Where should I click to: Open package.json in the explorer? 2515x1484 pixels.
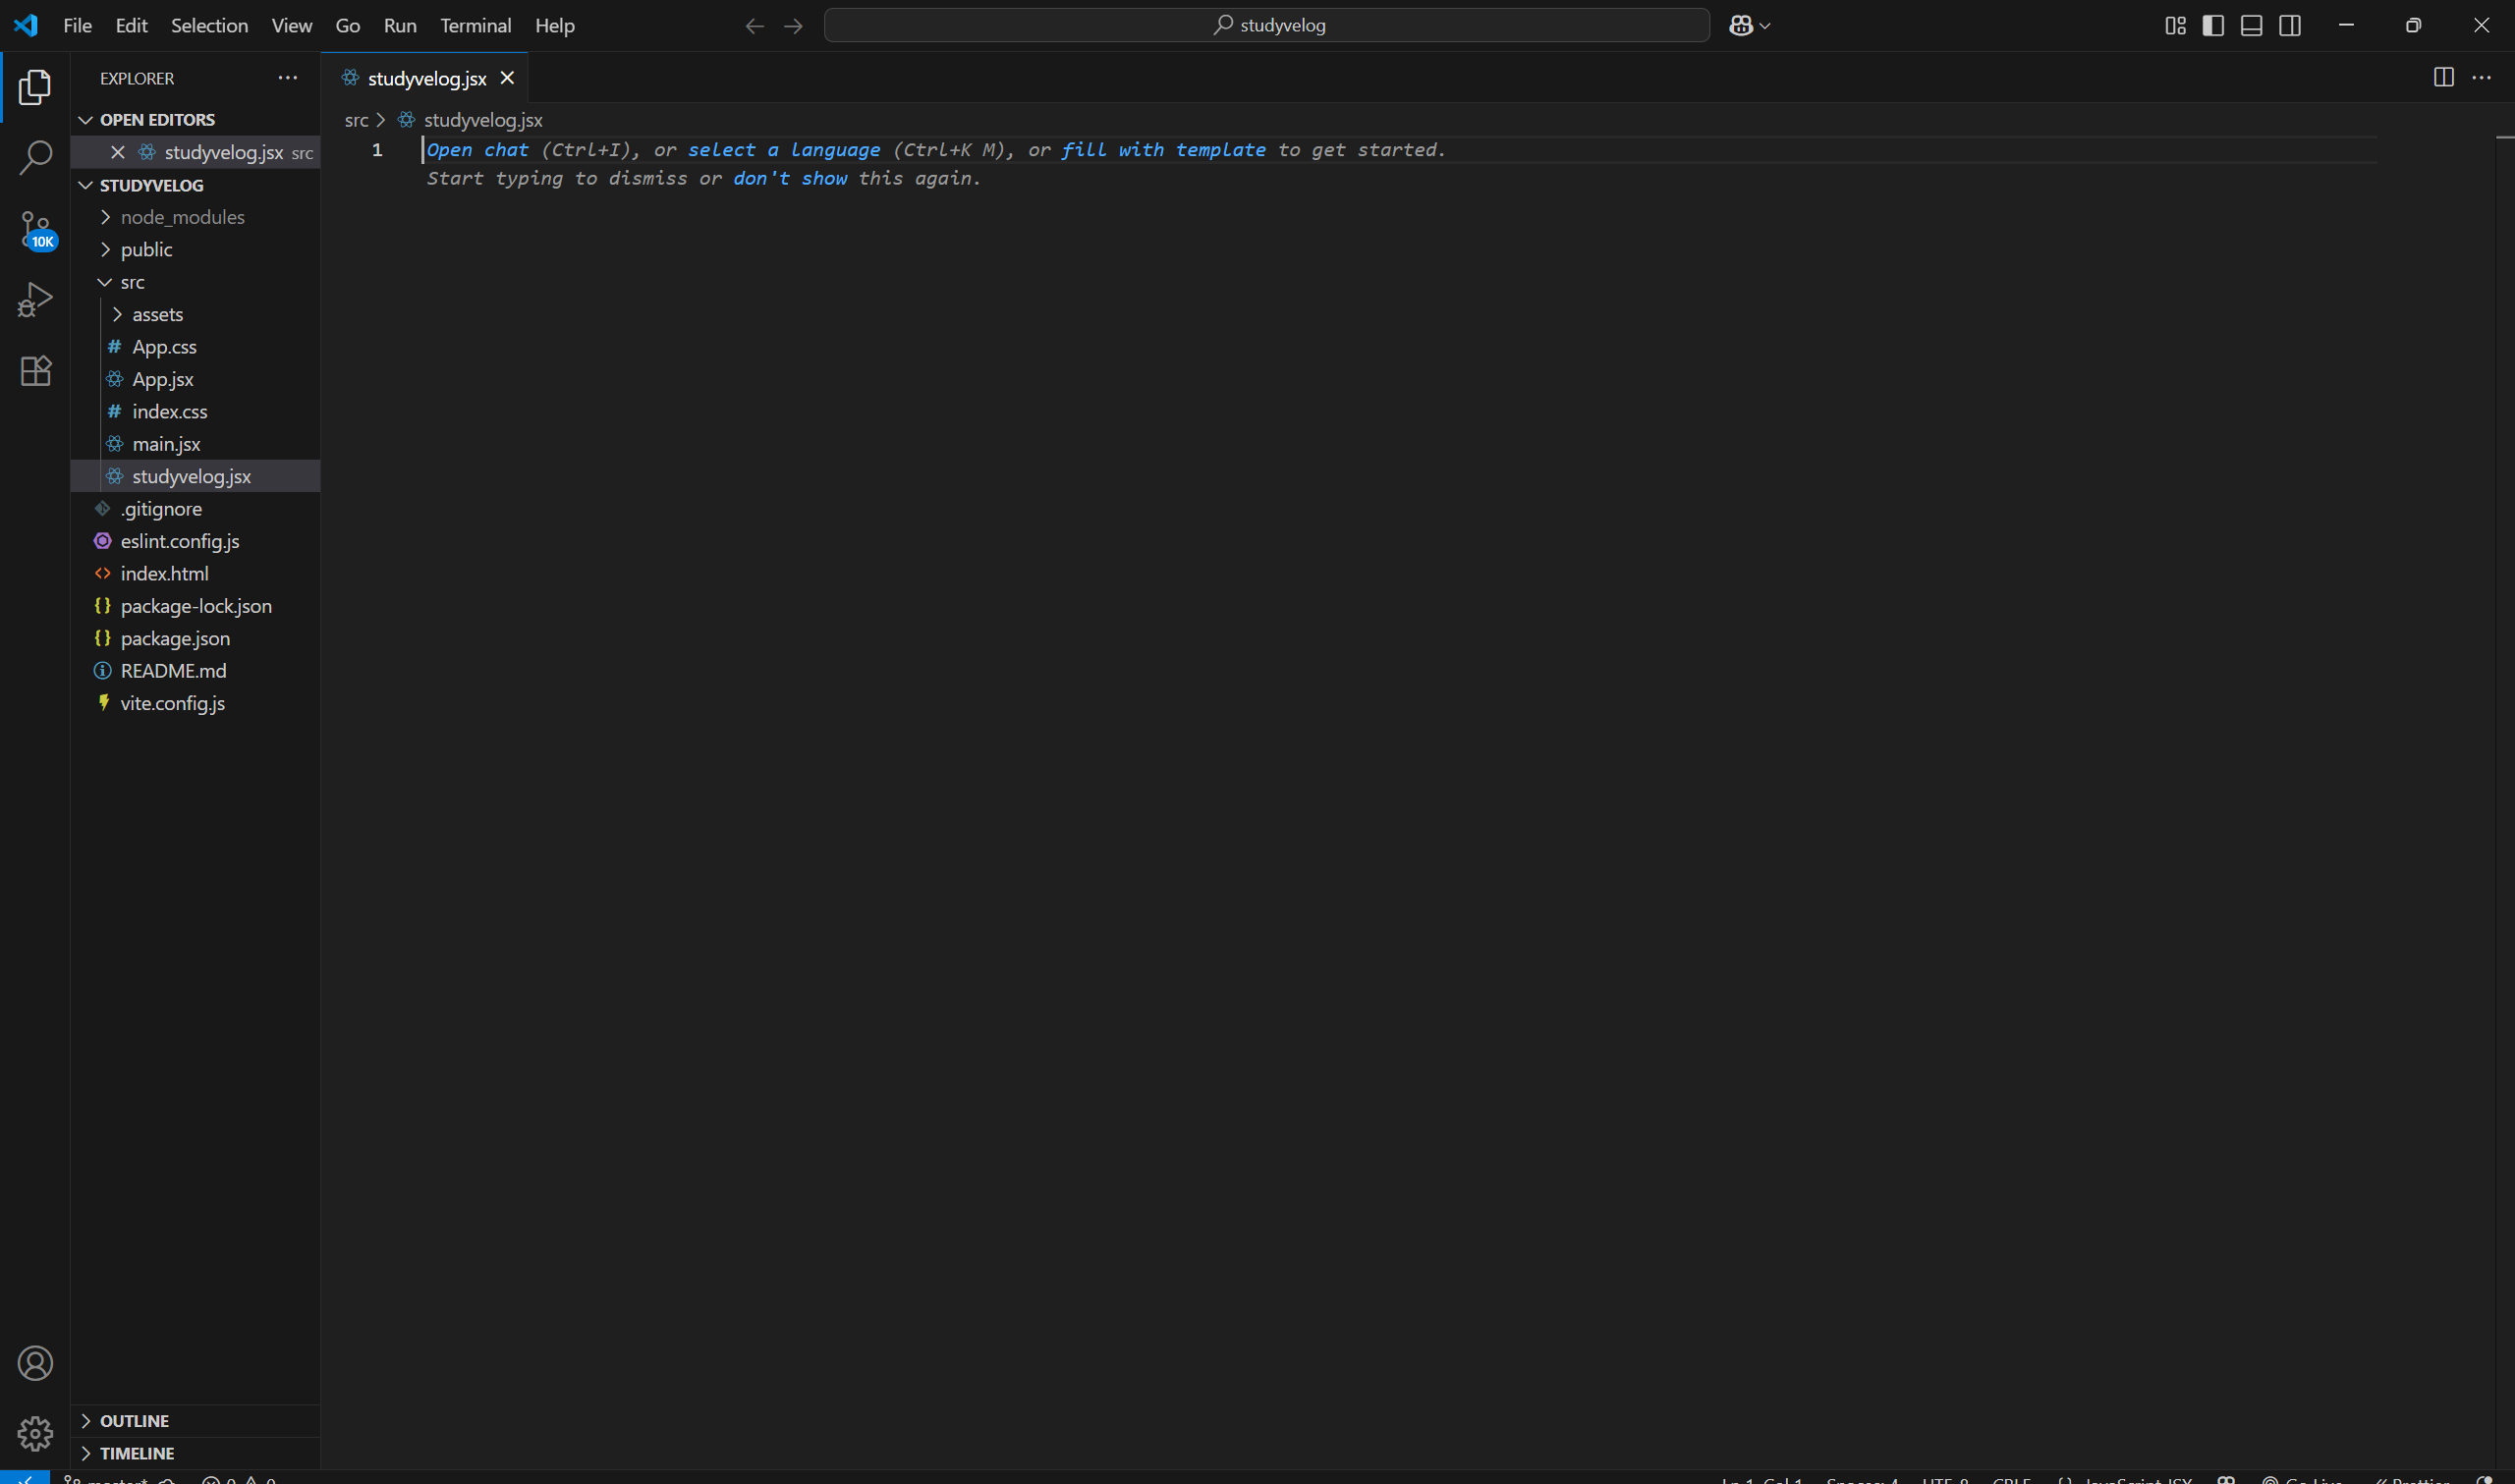coord(175,638)
